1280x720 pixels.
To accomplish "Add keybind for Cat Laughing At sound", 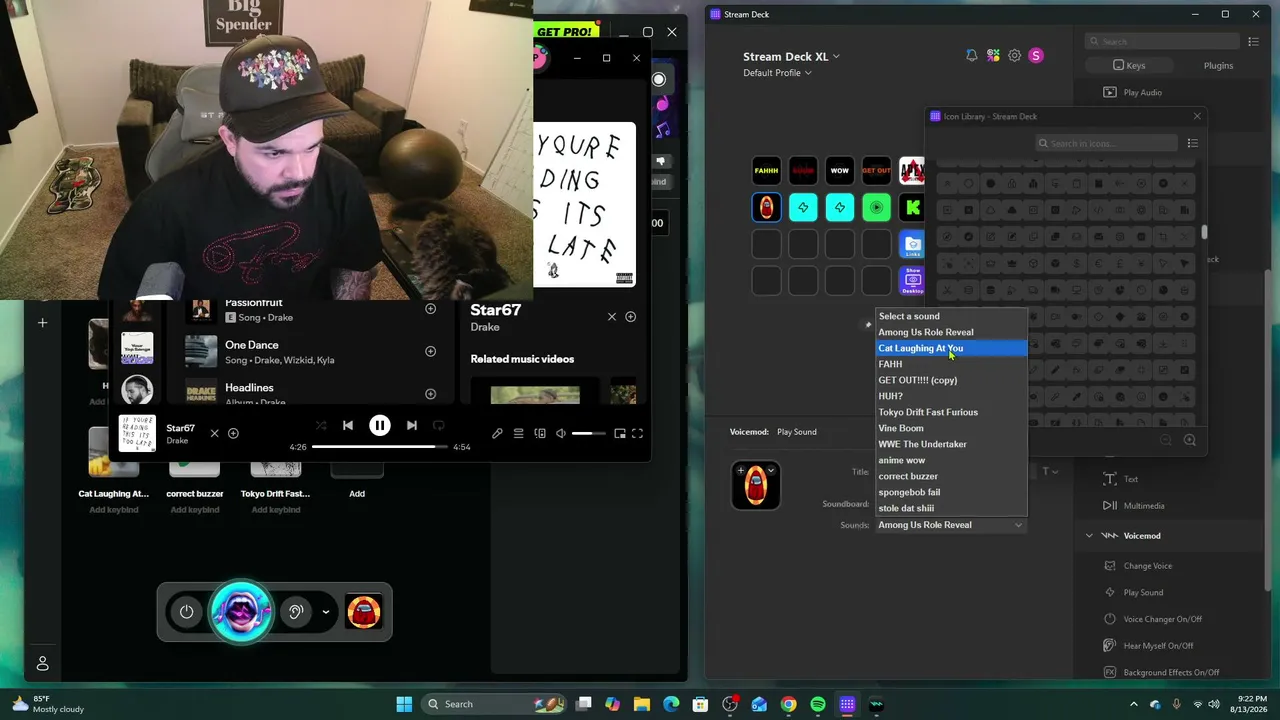I will pyautogui.click(x=113, y=510).
